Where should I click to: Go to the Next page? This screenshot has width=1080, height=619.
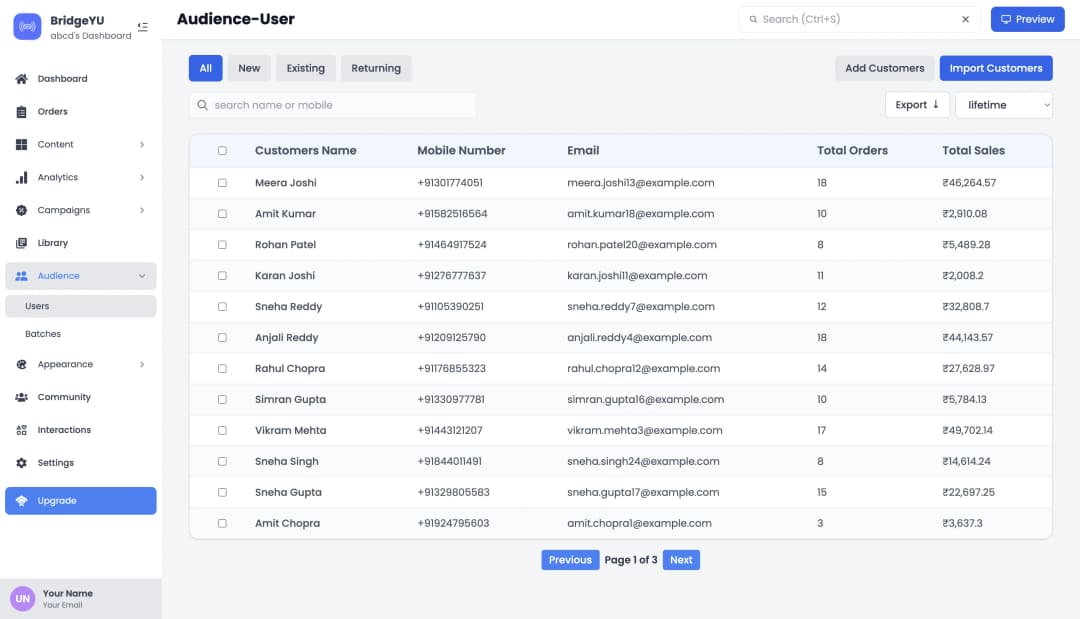(681, 560)
